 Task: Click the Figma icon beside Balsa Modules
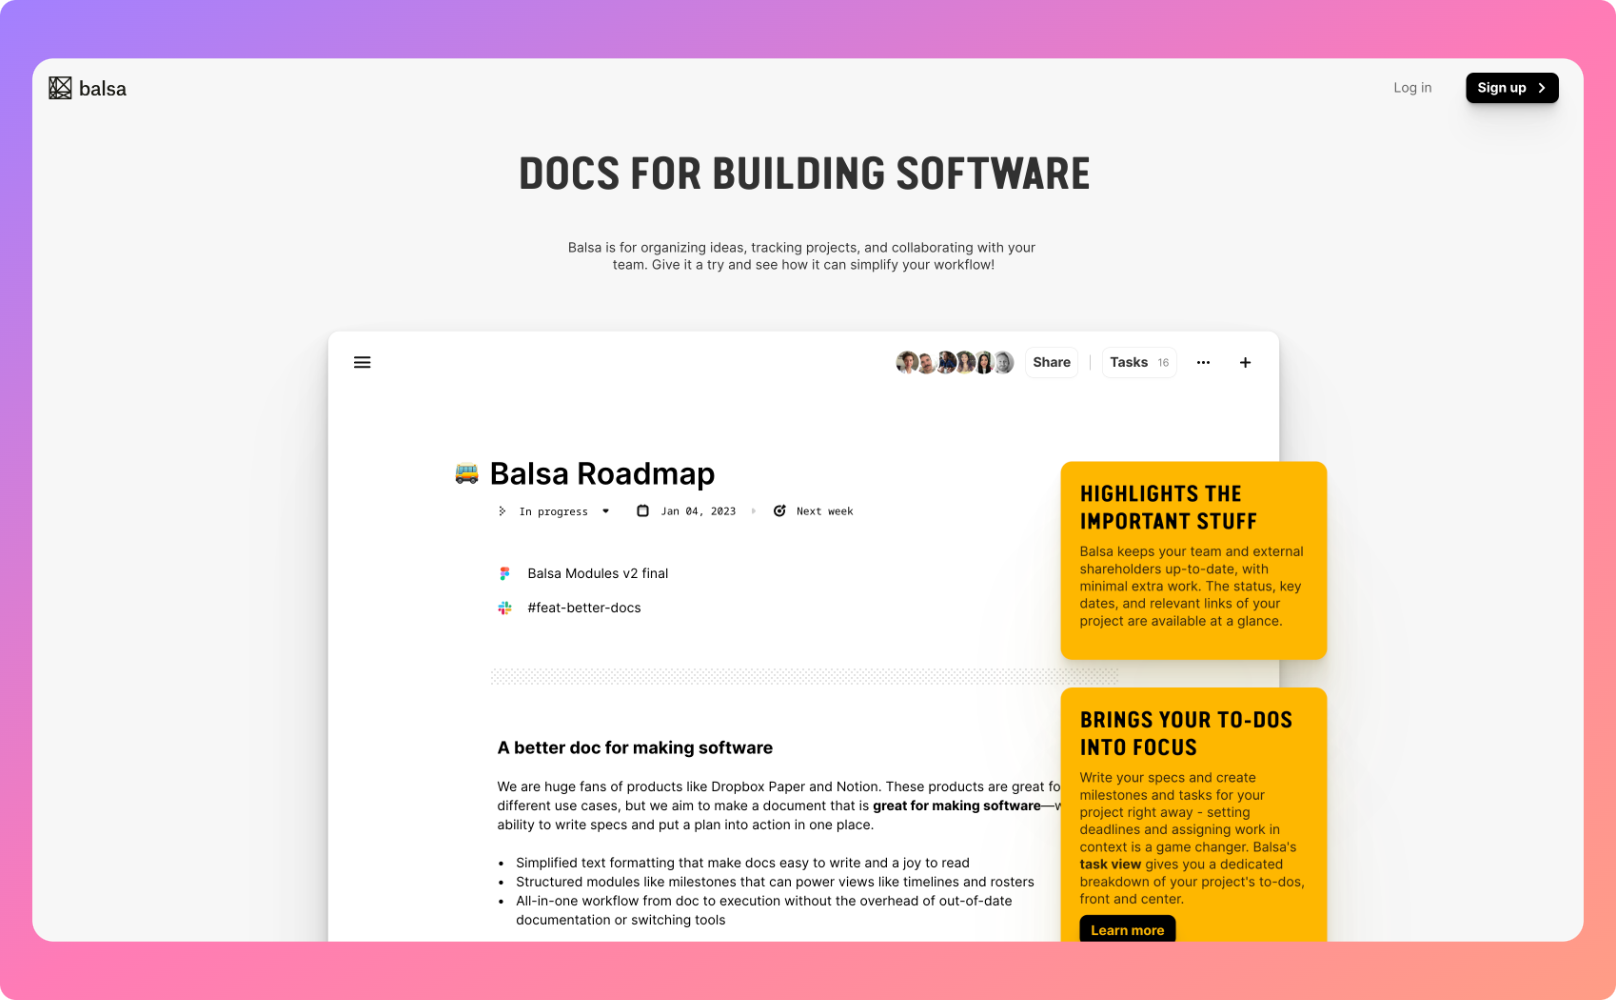(x=505, y=573)
